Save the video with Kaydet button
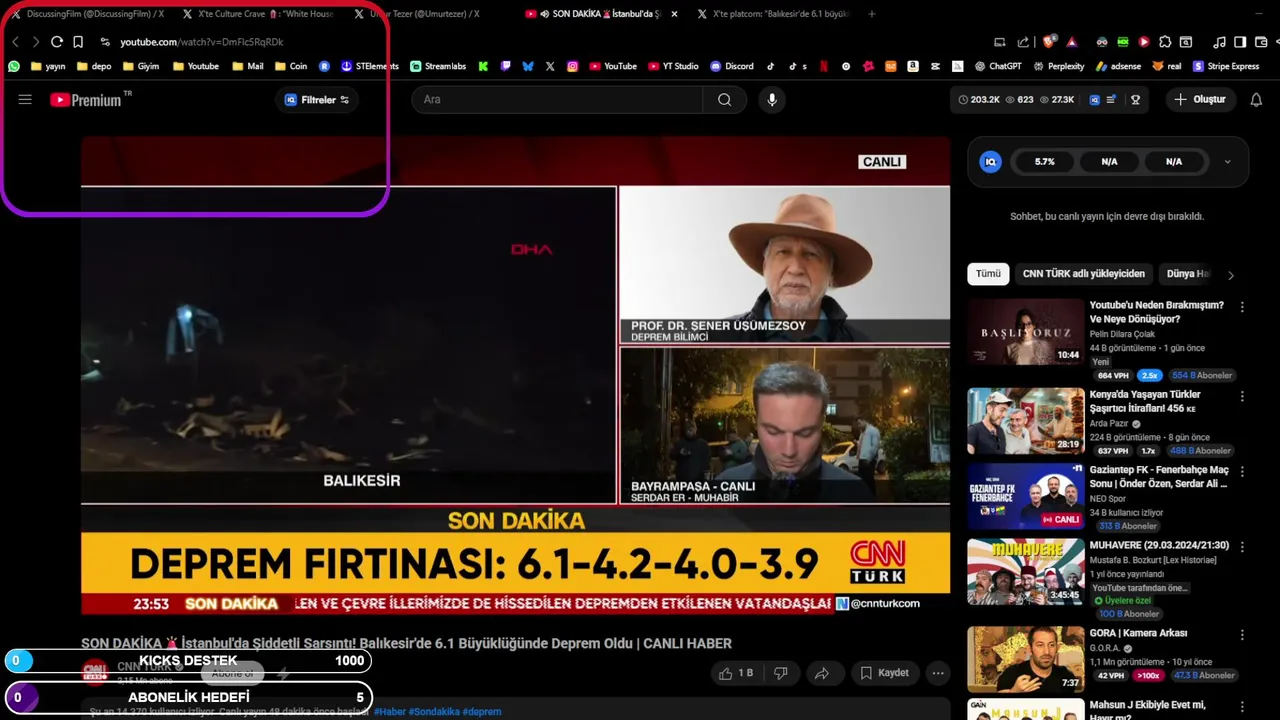Image resolution: width=1280 pixels, height=720 pixels. pyautogui.click(x=884, y=673)
